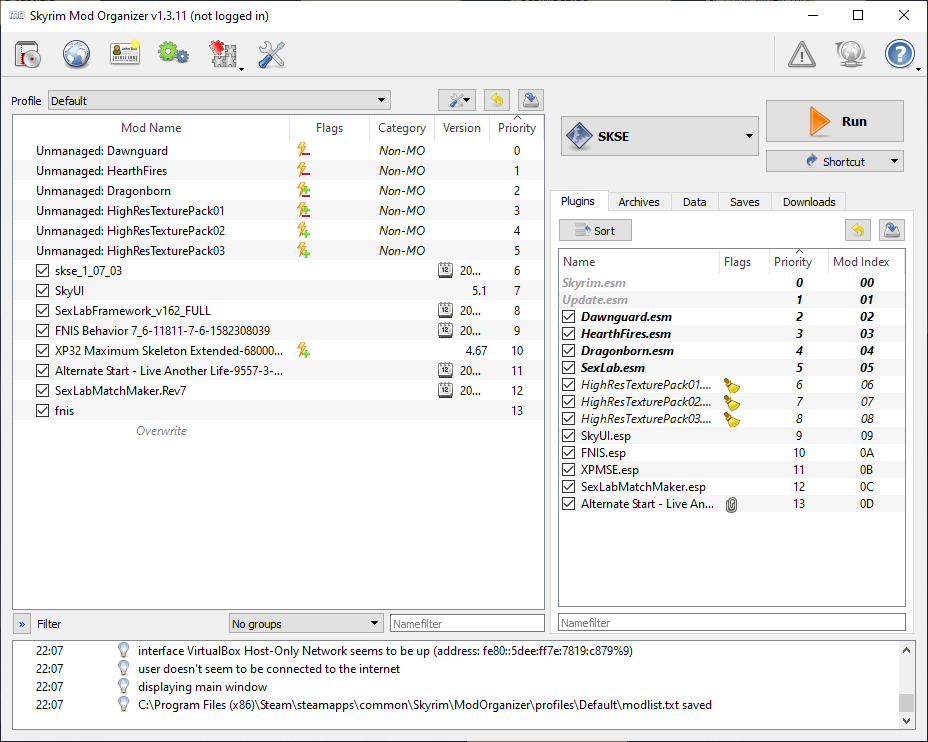The width and height of the screenshot is (928, 742).
Task: Click FNIS Behavior version calendar icon
Action: pos(445,330)
